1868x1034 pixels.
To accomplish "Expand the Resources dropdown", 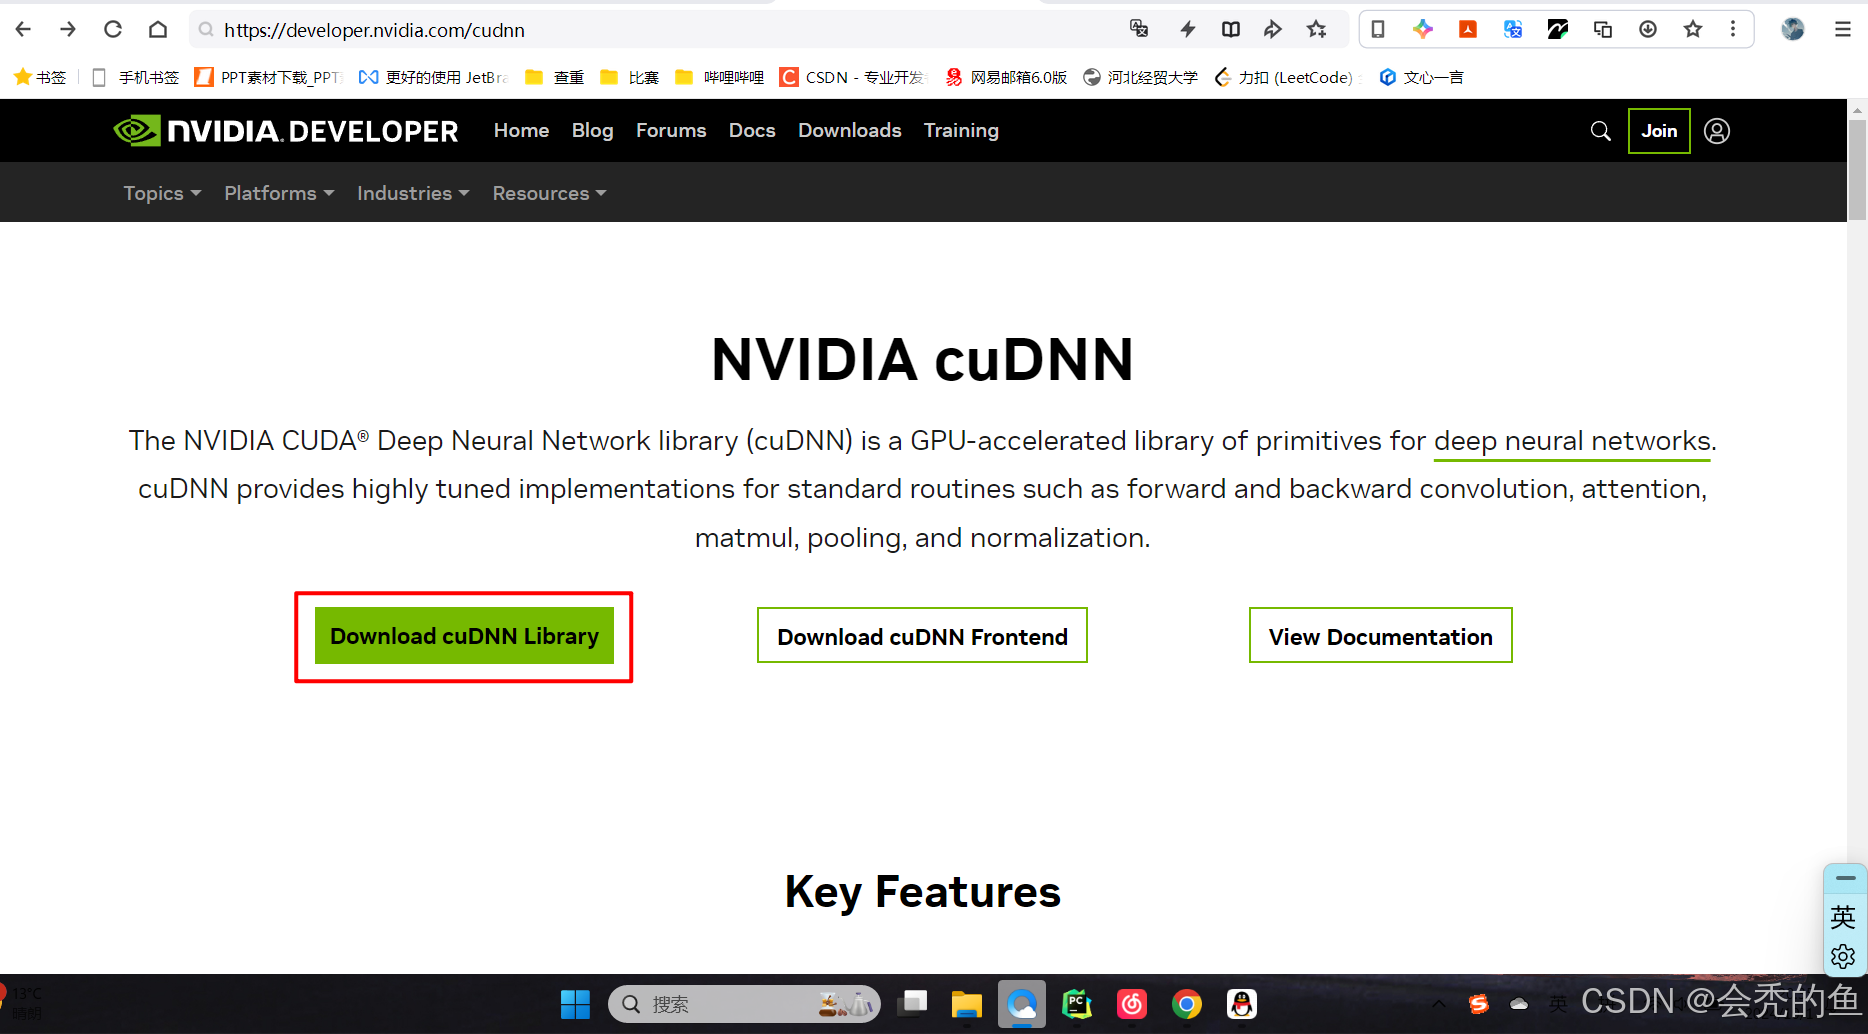I will pos(549,193).
